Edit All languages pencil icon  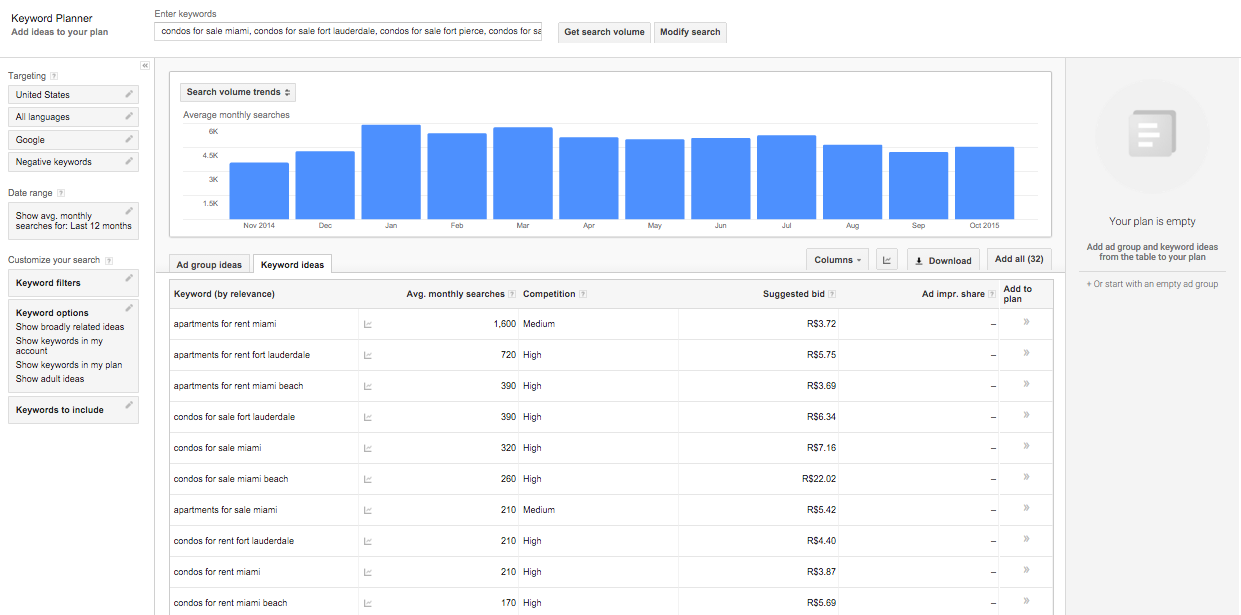(129, 117)
